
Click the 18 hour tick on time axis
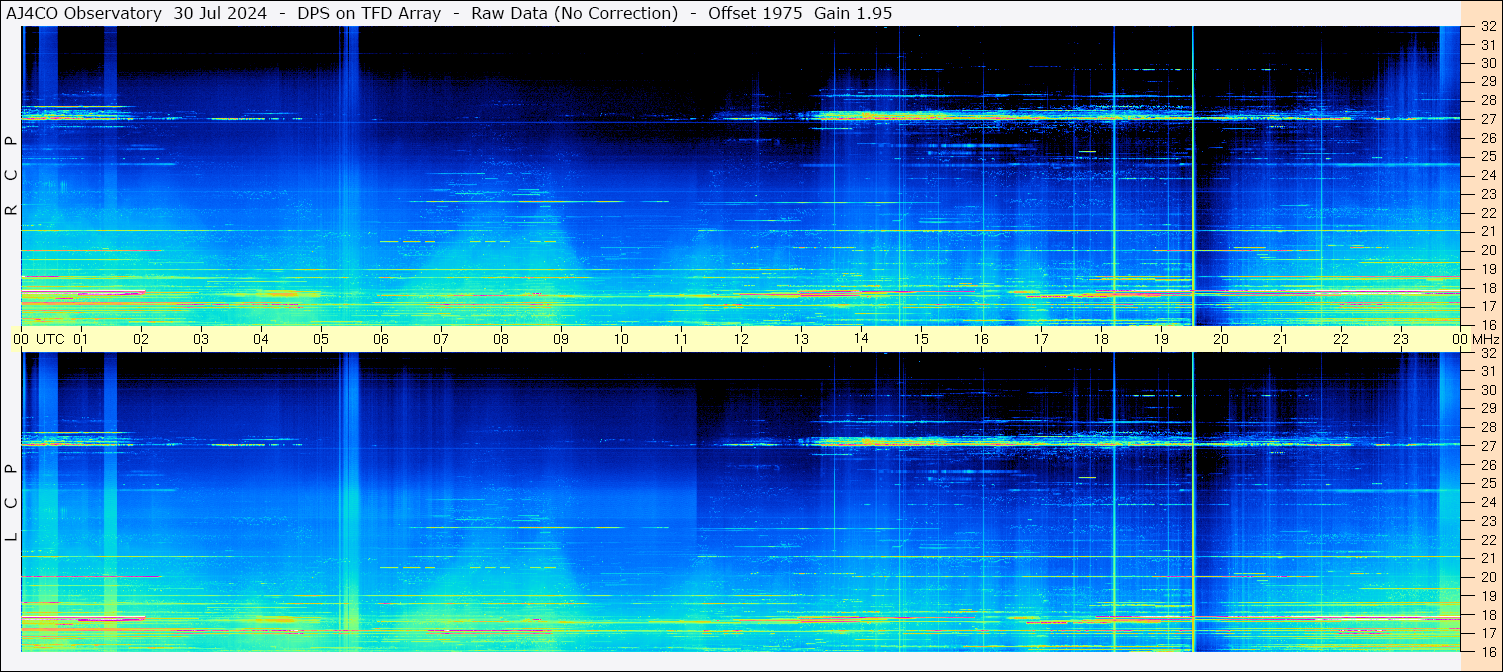pyautogui.click(x=1101, y=339)
